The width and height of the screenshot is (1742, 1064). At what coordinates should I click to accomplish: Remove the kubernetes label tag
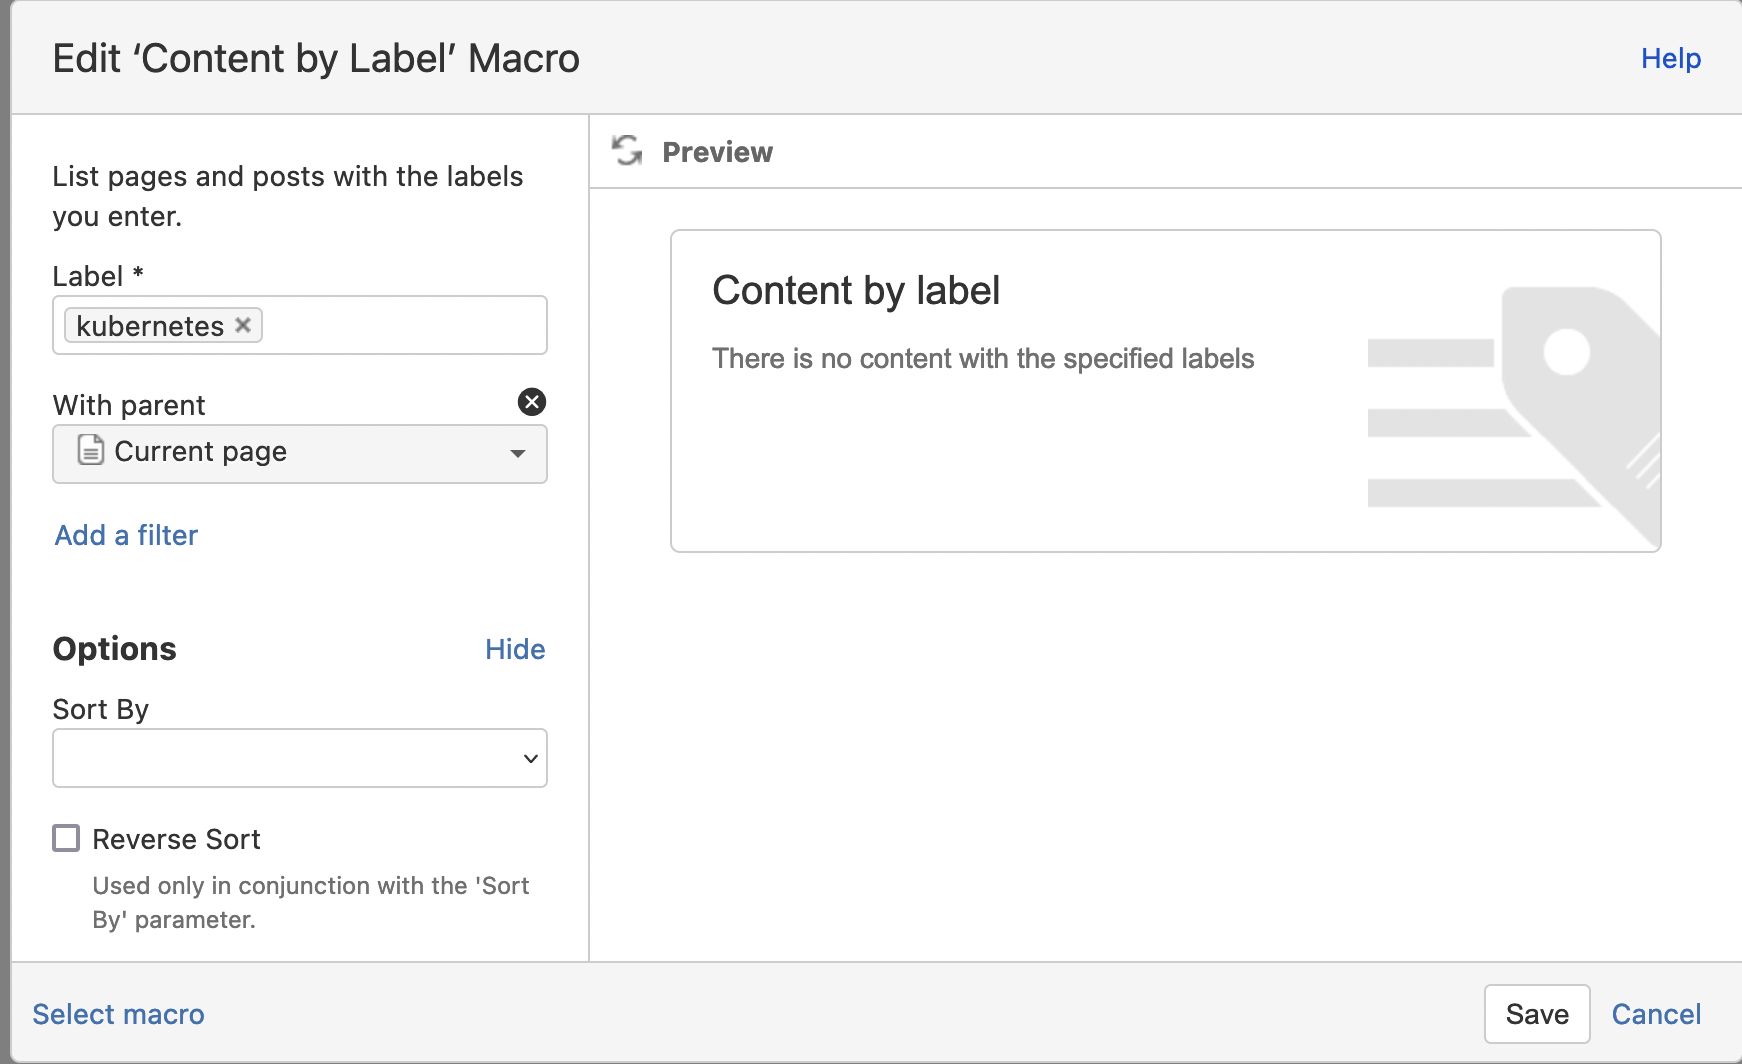point(243,325)
